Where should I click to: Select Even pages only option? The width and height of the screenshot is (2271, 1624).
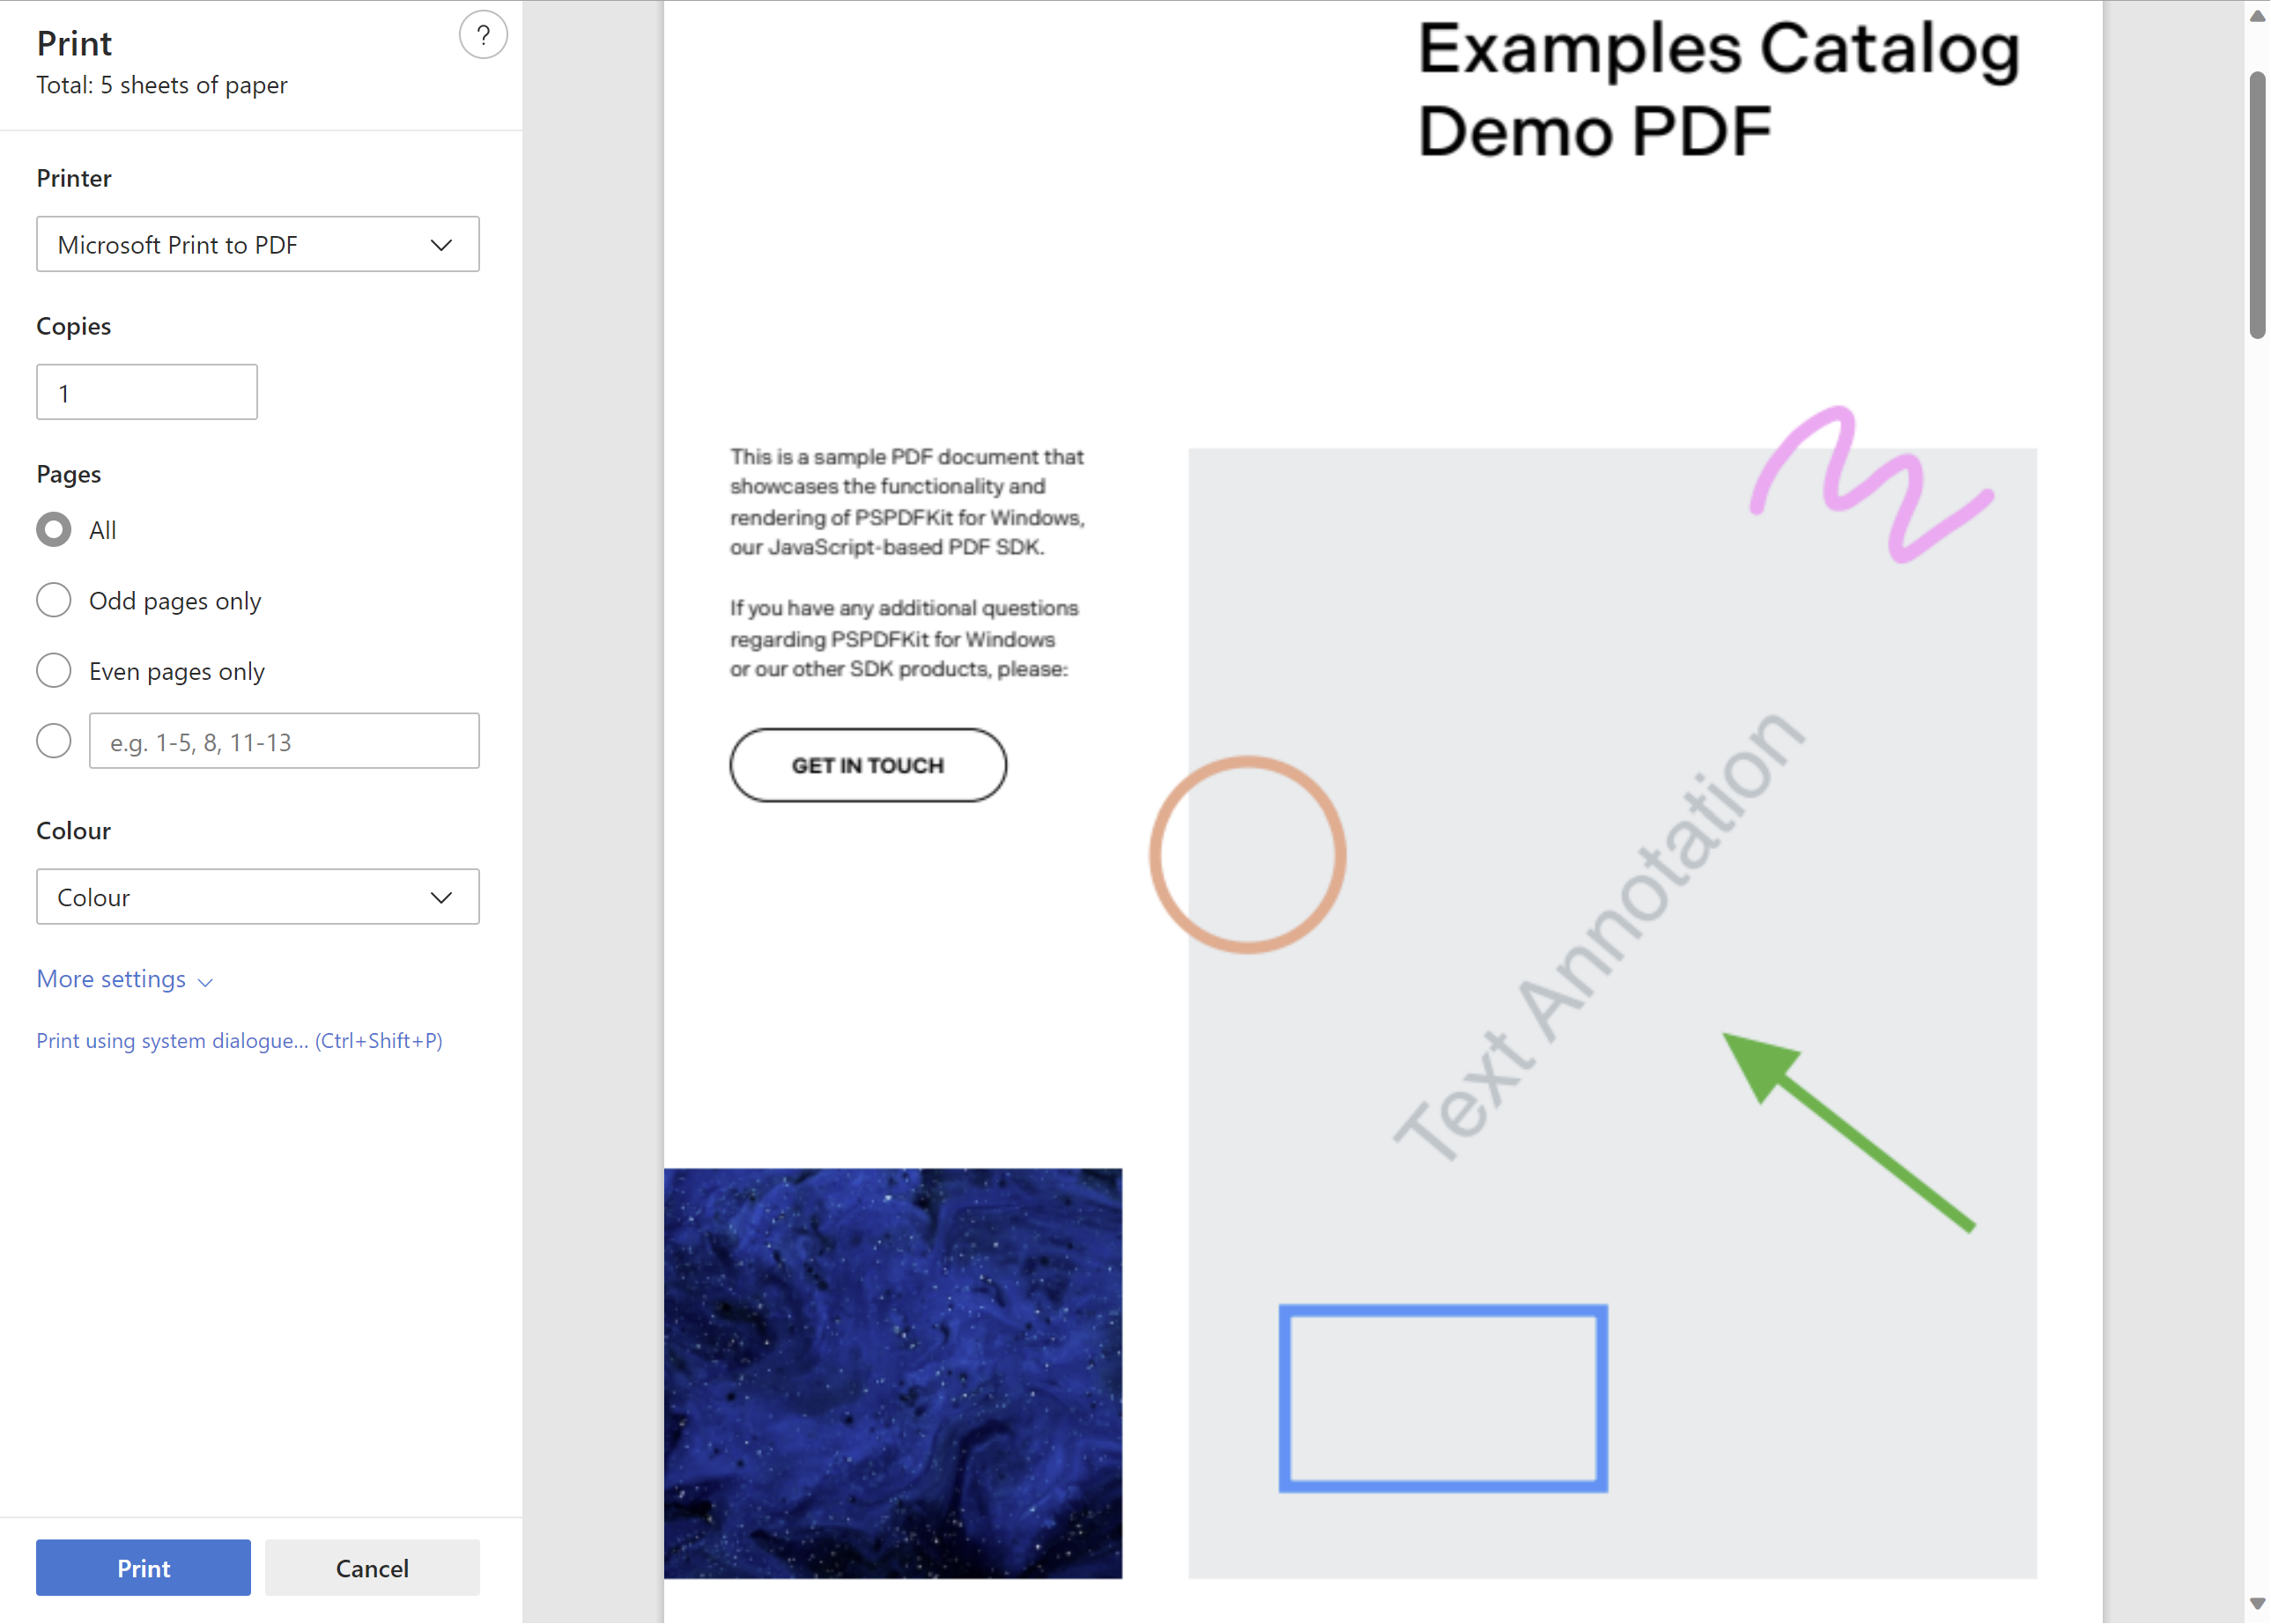(54, 671)
